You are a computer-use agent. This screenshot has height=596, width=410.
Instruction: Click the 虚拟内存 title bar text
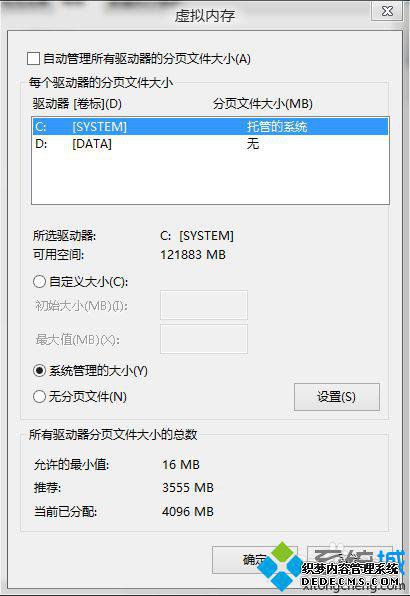click(x=204, y=16)
